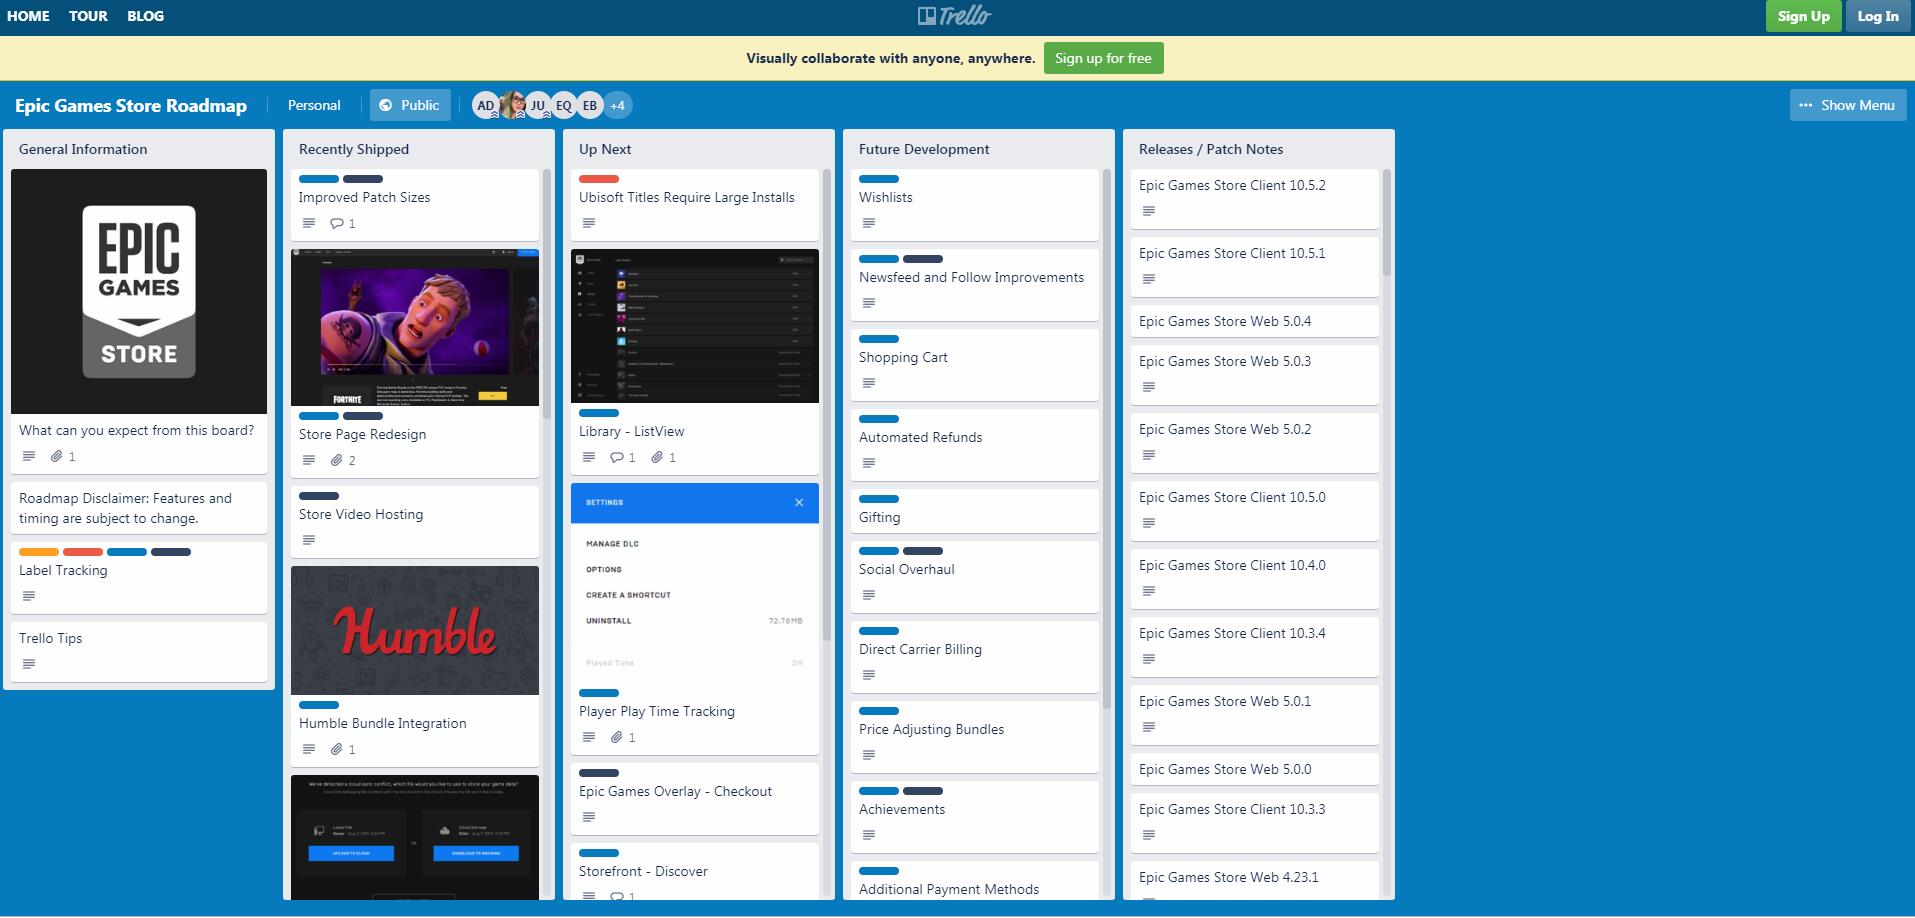Open Epic Games Store logo card image
This screenshot has height=918, width=1915.
point(139,291)
